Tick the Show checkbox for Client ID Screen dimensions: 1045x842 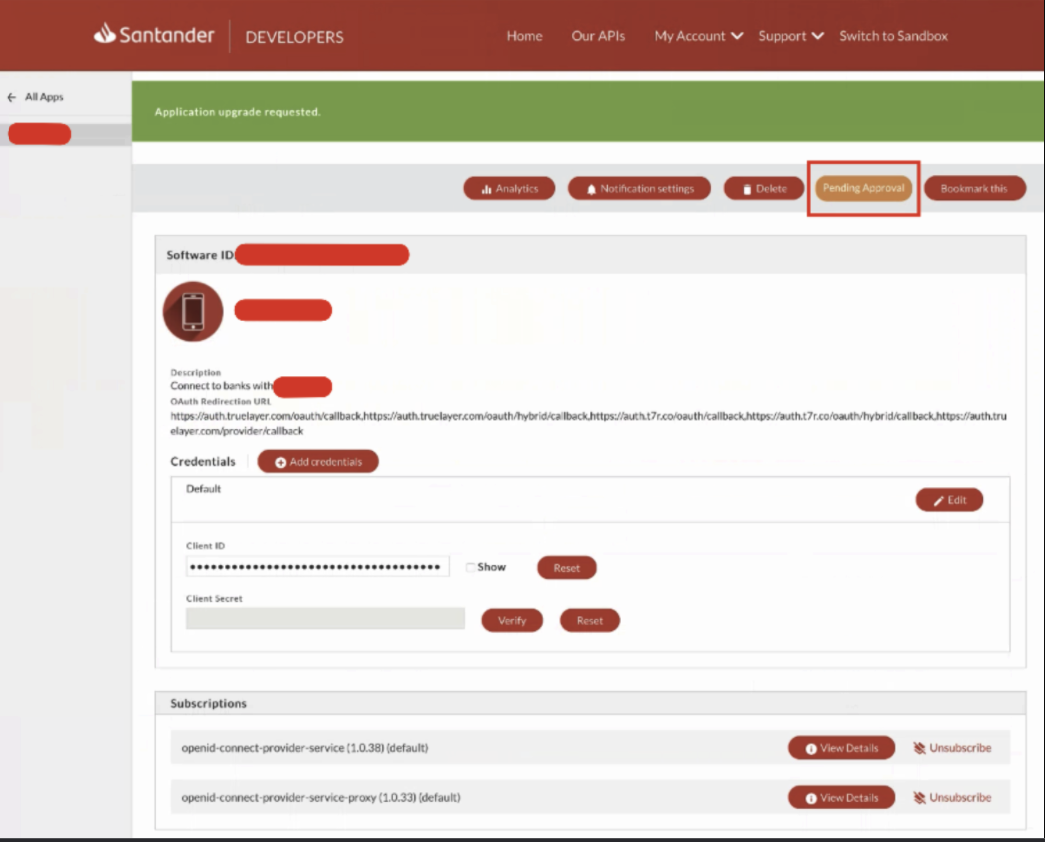(x=471, y=567)
